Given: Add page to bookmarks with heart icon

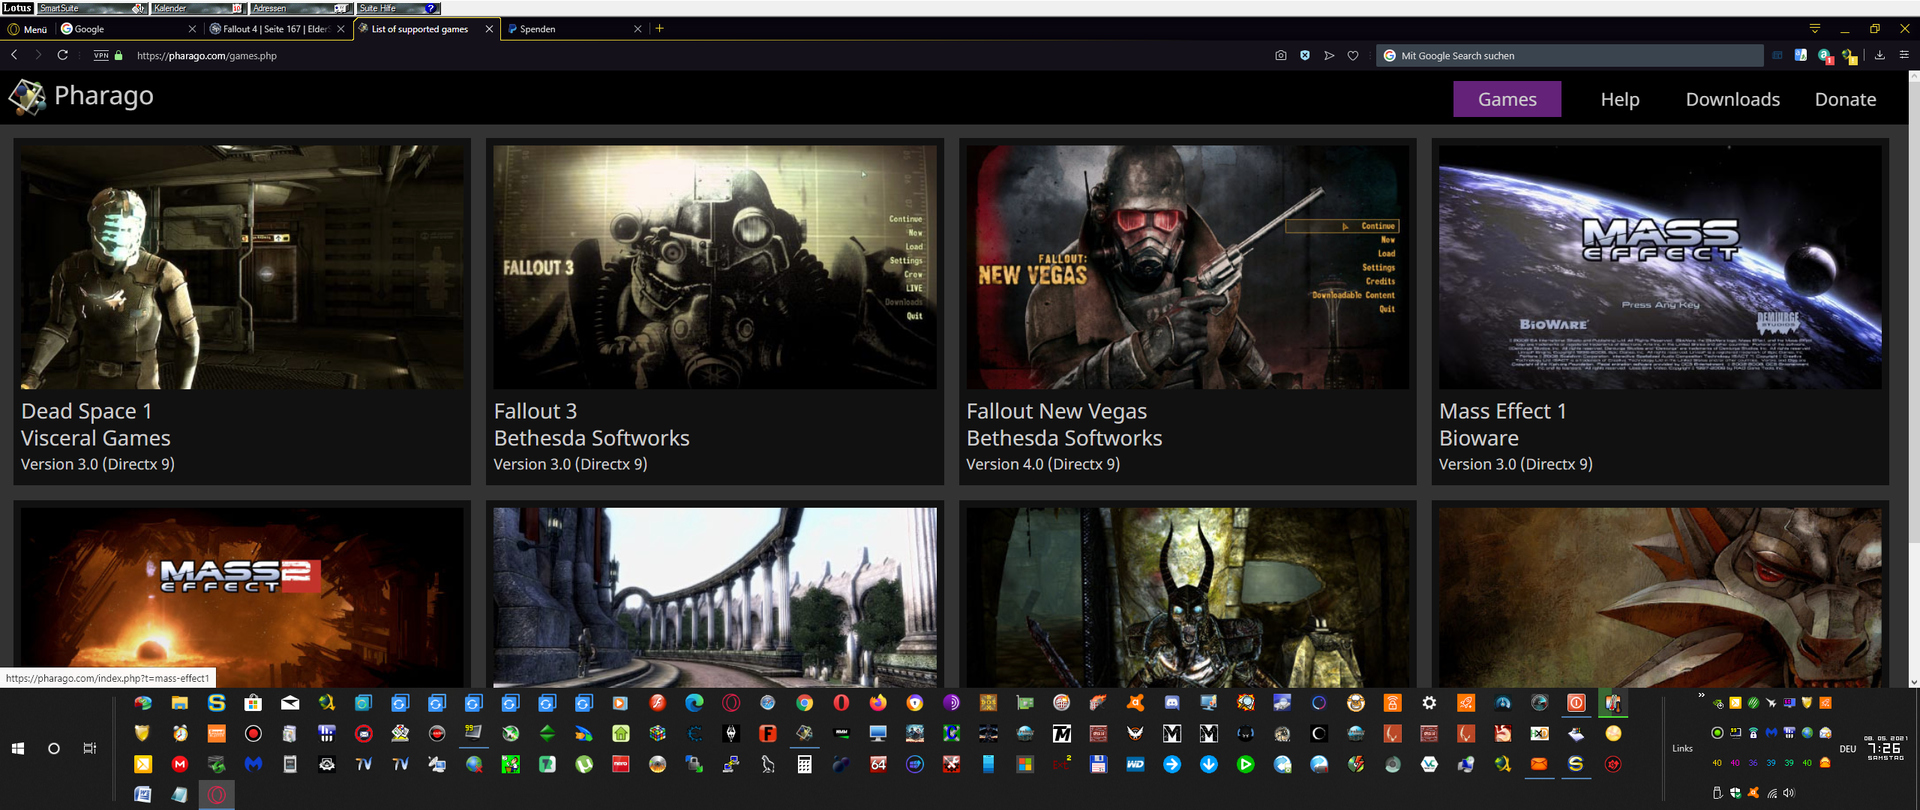Looking at the screenshot, I should coord(1353,56).
